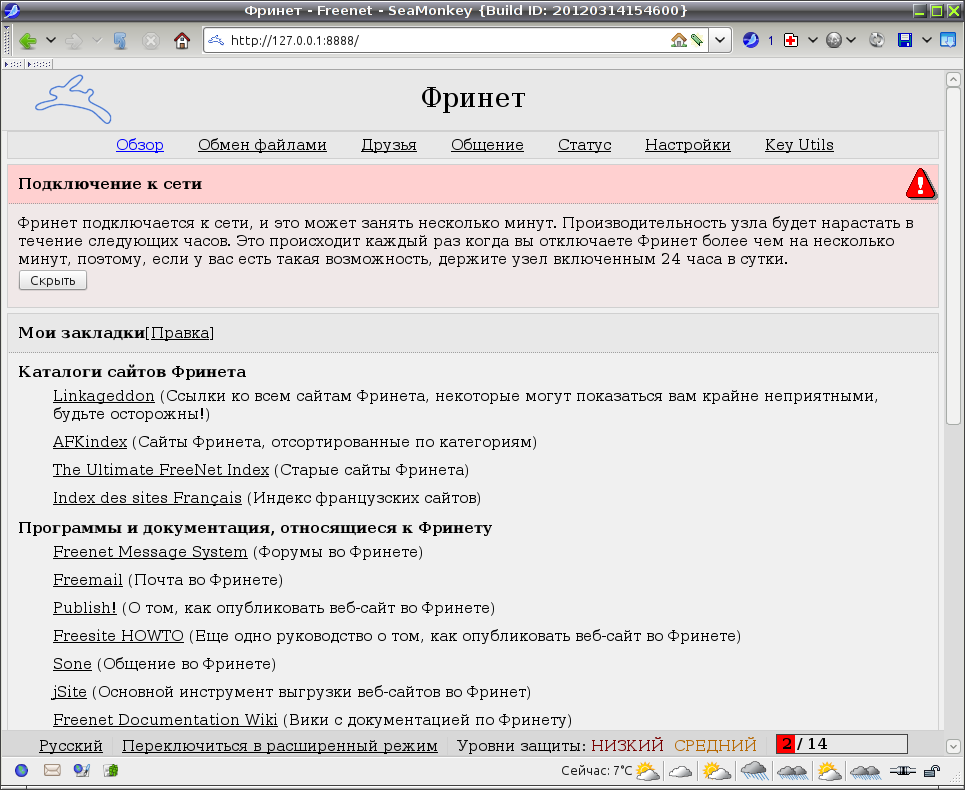Click the vertical scrollbar thumb
965x790 pixels.
(x=953, y=255)
